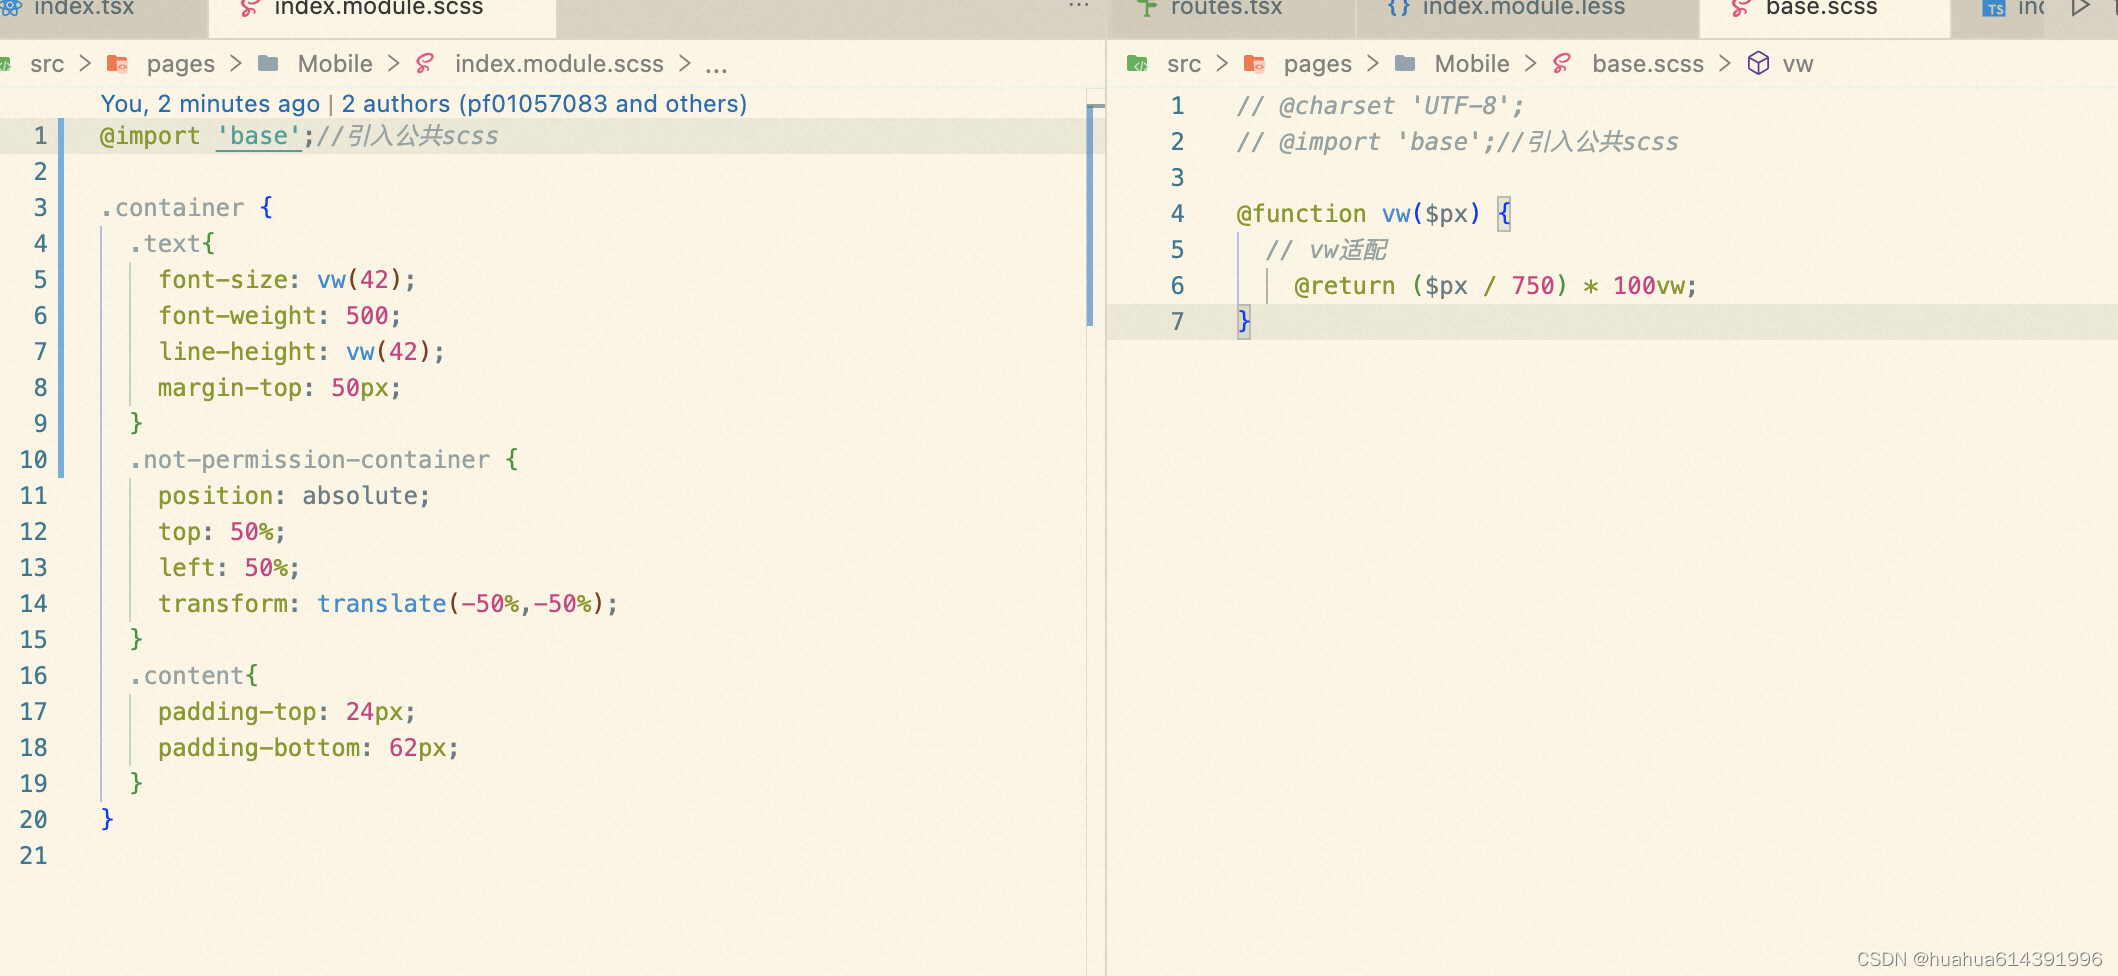
Task: Click the braces icon on index.module.less tab
Action: coord(1399,8)
